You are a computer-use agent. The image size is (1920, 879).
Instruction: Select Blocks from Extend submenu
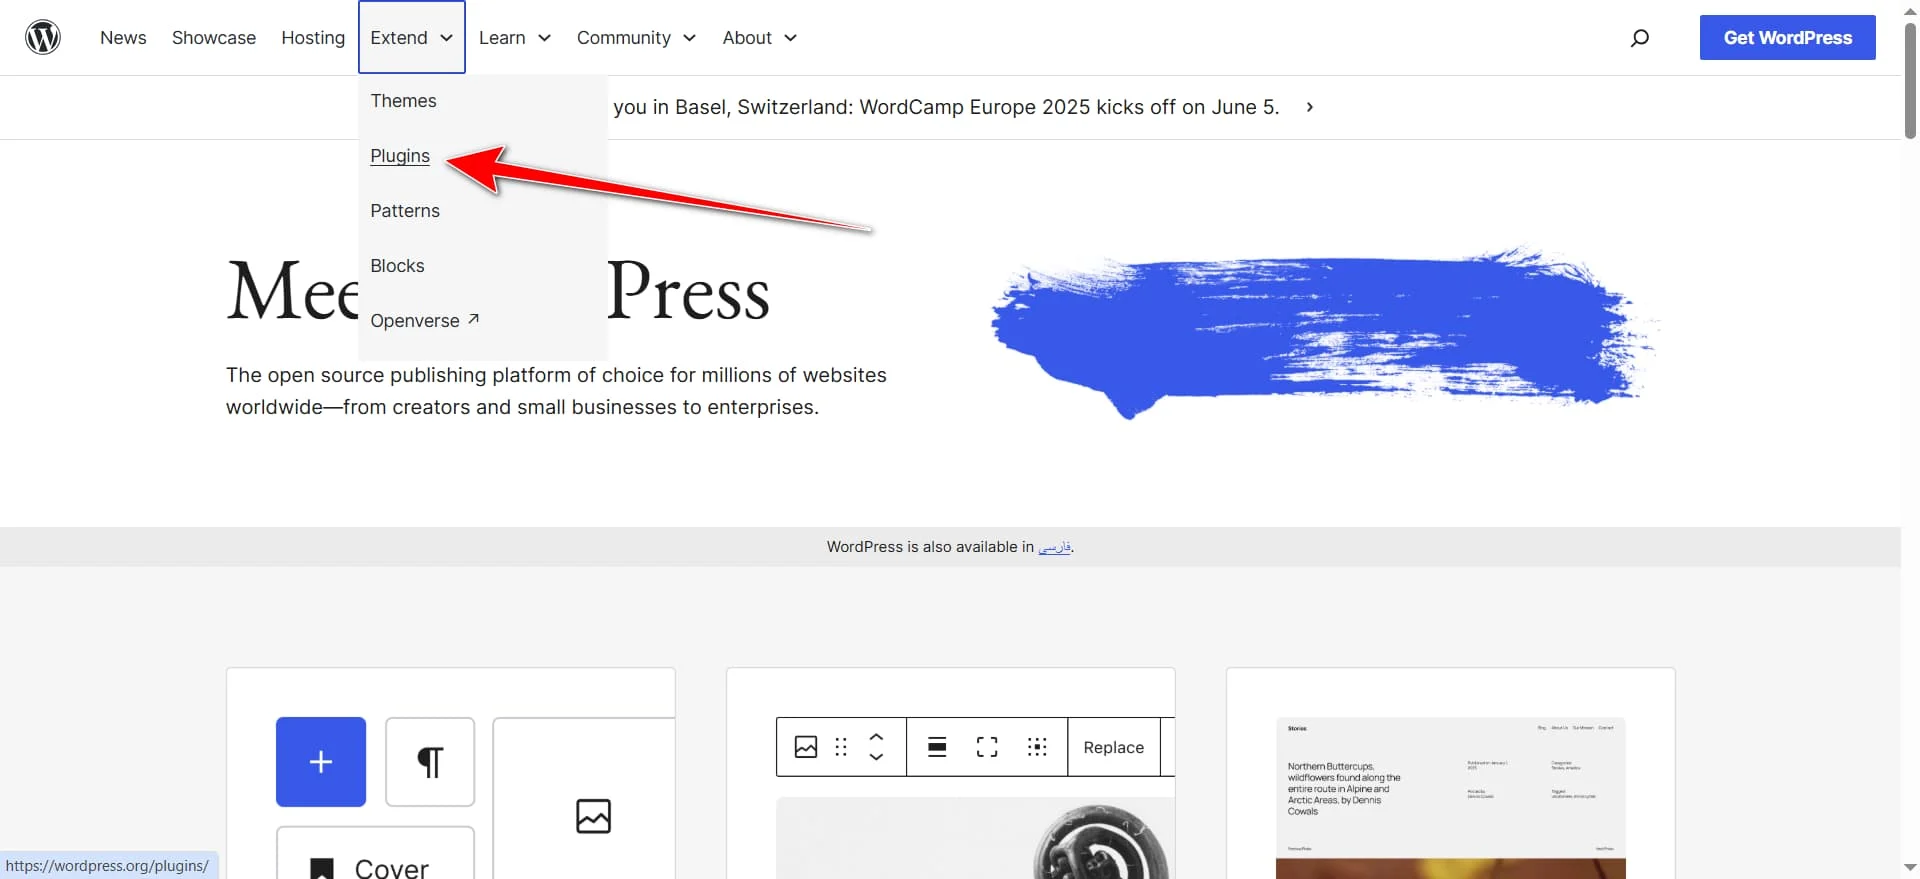pos(397,266)
